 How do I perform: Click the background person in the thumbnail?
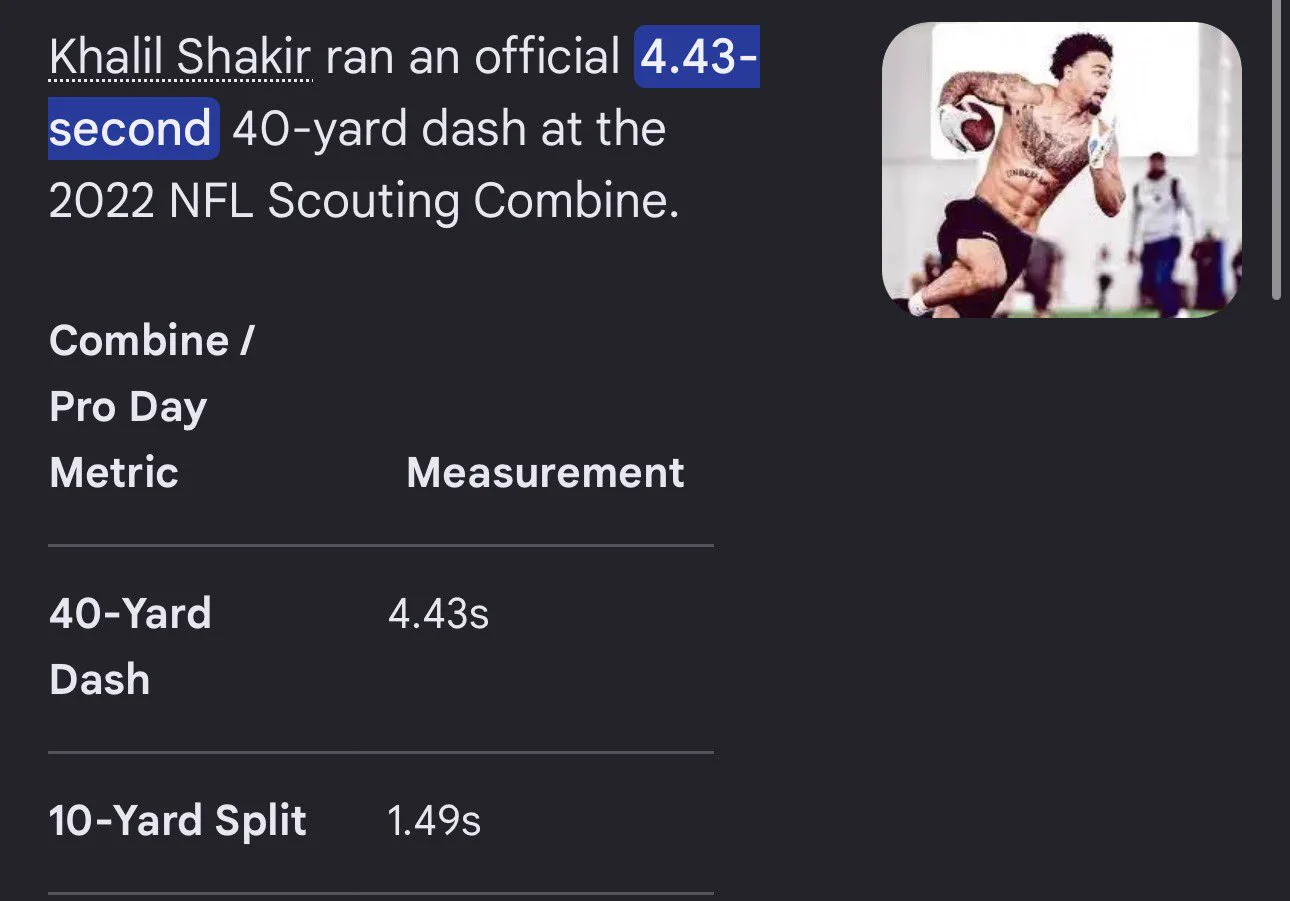[1161, 232]
